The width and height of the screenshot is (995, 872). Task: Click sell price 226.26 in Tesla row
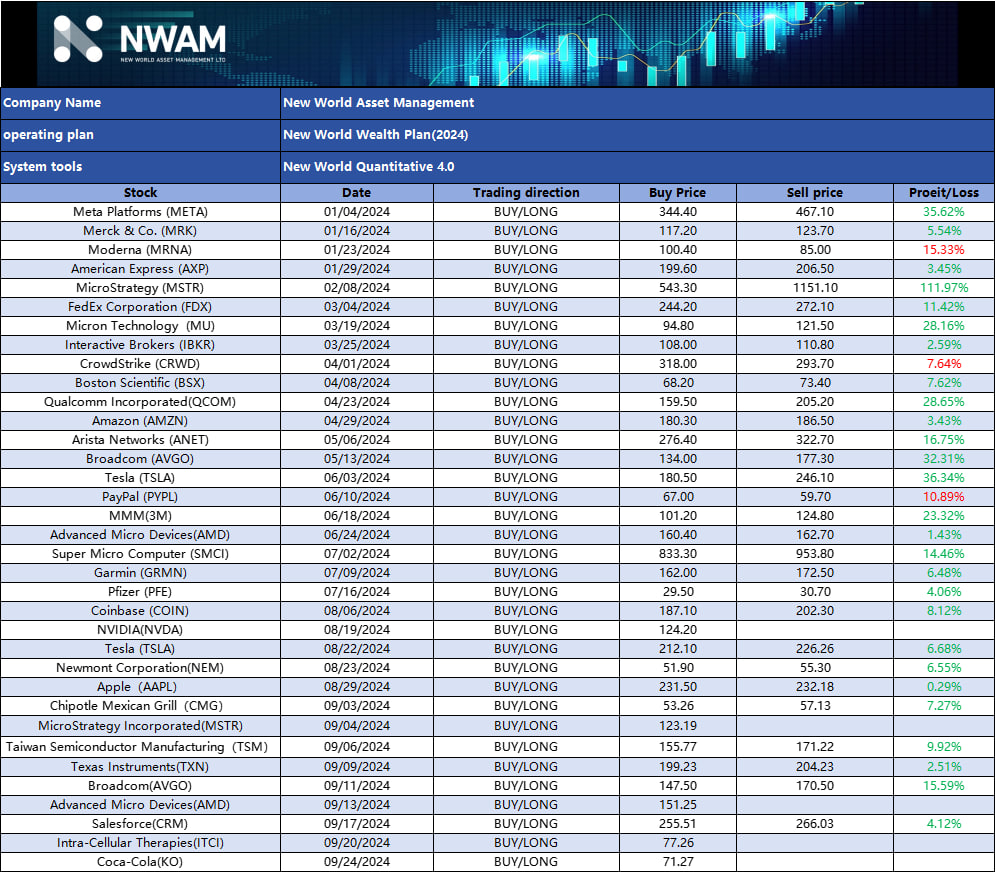(x=815, y=649)
